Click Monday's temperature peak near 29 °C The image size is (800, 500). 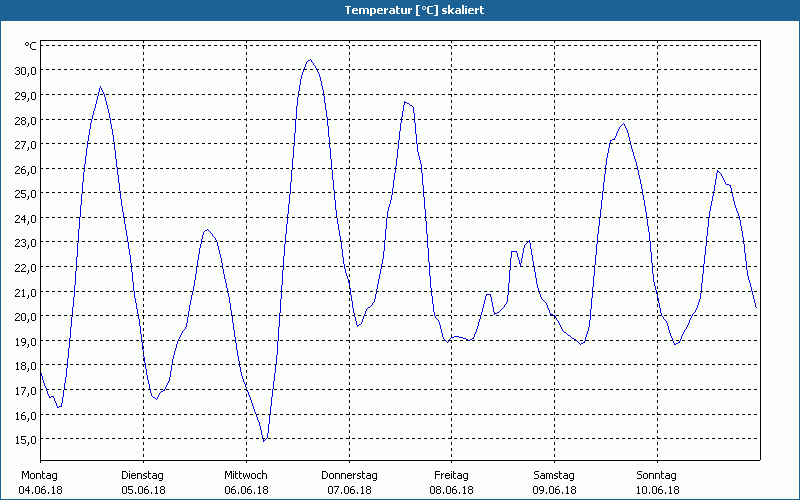click(100, 88)
